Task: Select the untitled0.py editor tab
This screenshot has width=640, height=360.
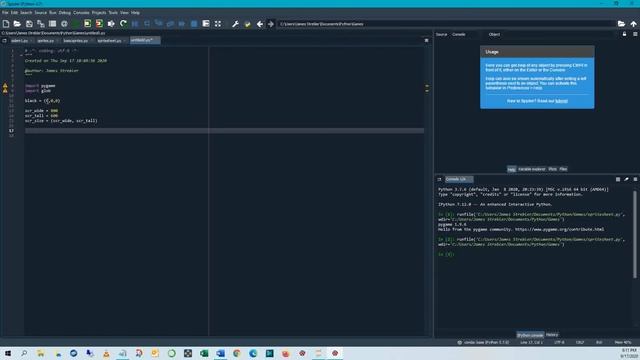Action: tap(145, 40)
